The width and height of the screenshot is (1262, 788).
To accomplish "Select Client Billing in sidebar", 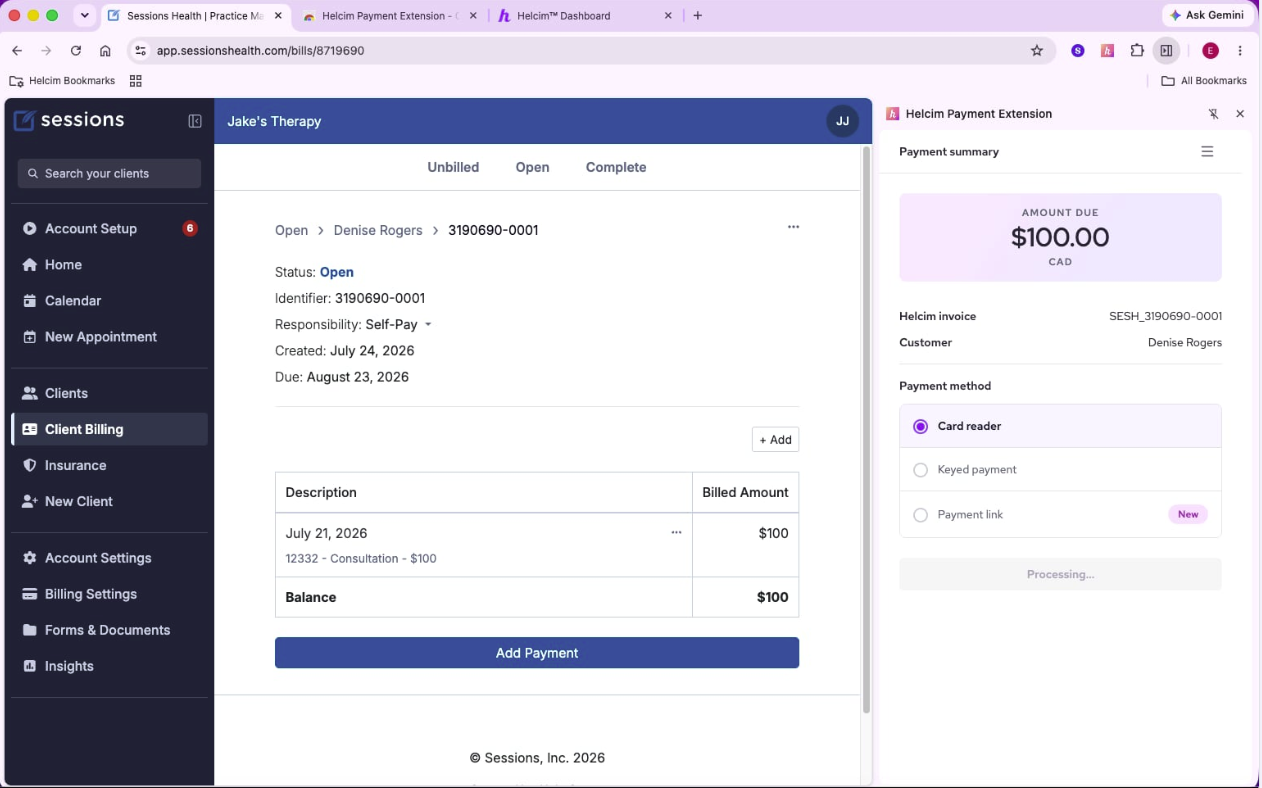I will (110, 429).
